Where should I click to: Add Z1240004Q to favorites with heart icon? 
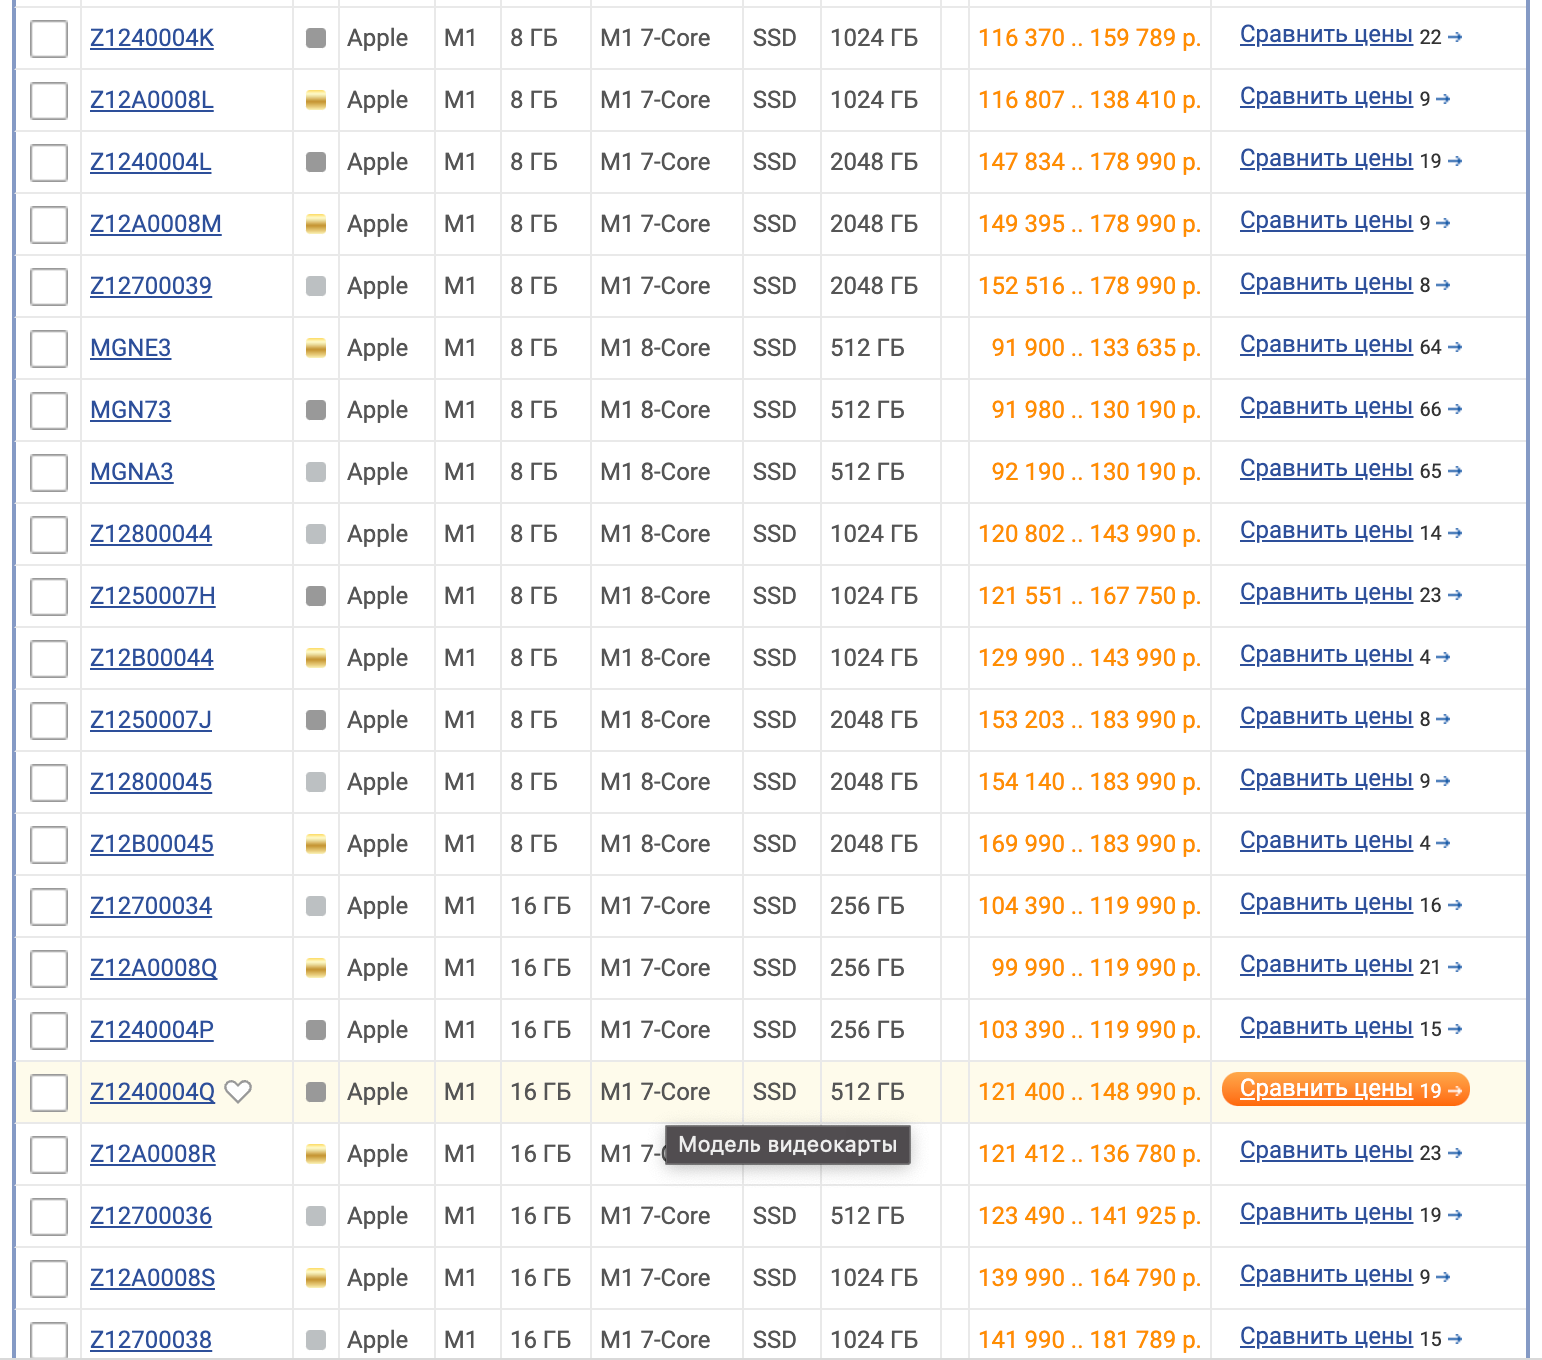pos(238,1092)
